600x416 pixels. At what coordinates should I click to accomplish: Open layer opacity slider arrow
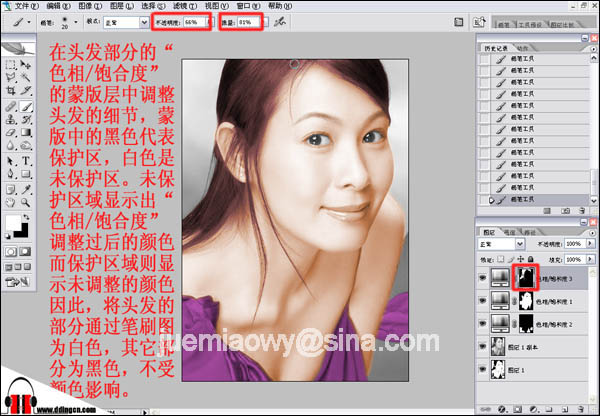point(590,243)
